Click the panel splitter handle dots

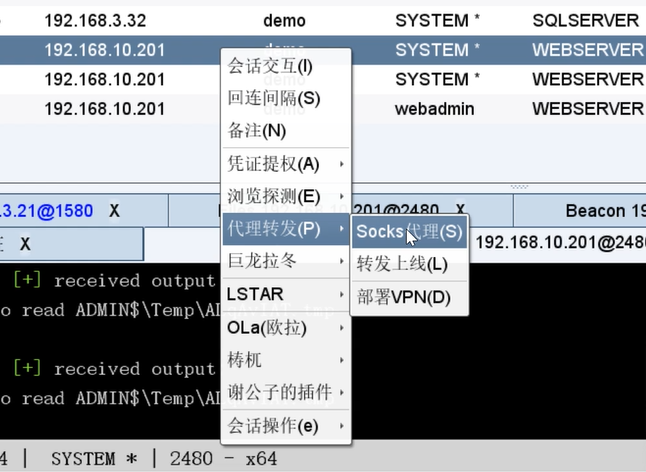tap(518, 187)
